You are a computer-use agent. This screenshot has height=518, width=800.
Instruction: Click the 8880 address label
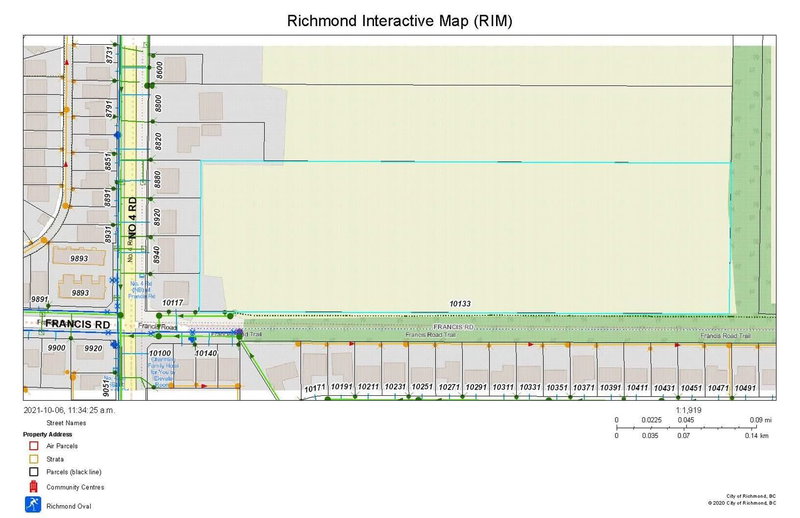click(x=158, y=180)
